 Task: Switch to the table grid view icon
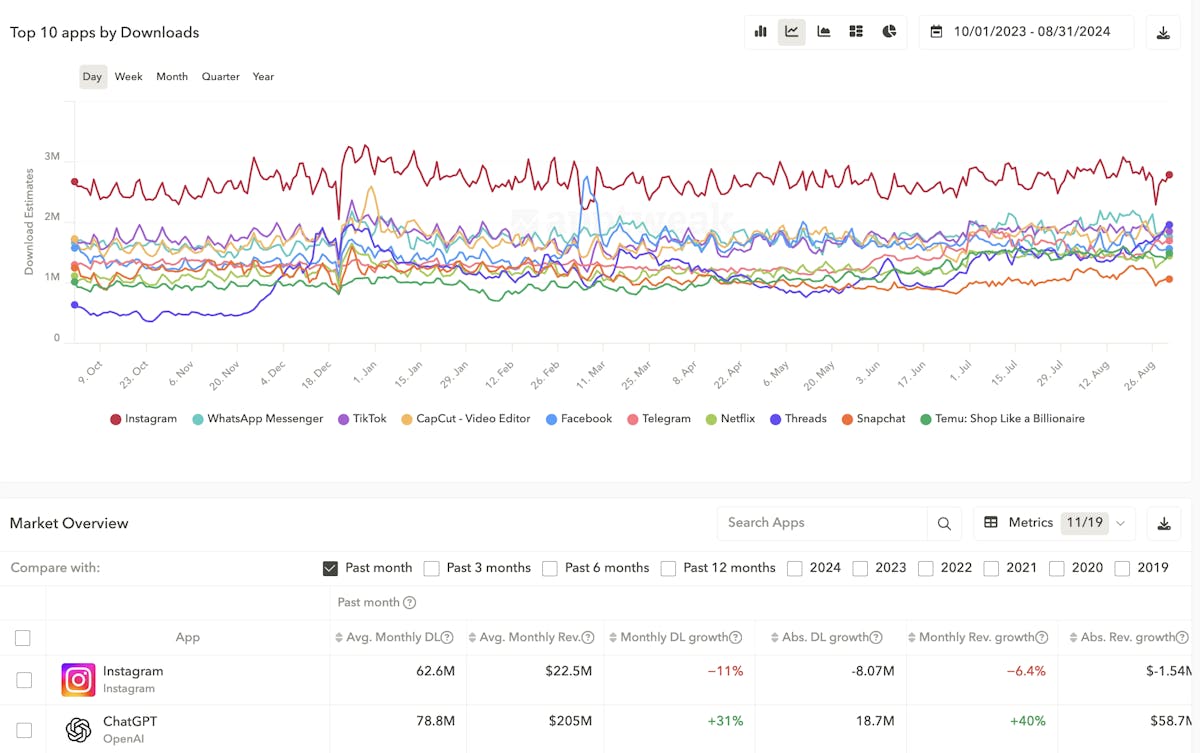coord(856,32)
